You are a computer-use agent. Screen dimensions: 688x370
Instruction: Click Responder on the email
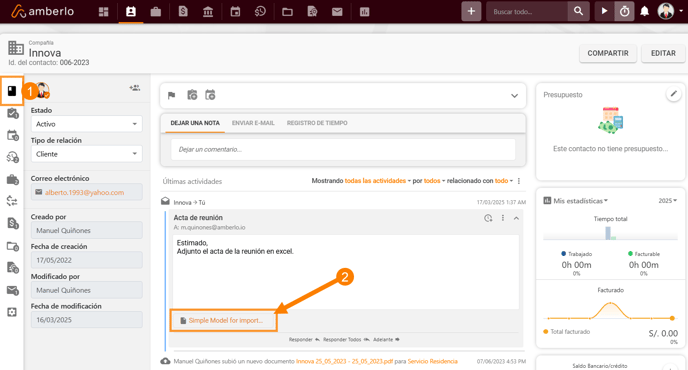click(x=304, y=339)
